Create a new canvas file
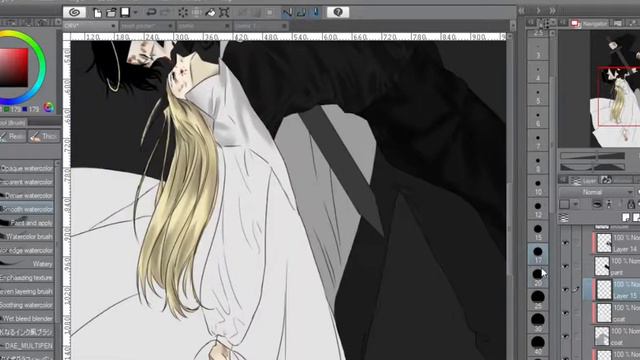Screen dimensions: 640x360 tap(98, 13)
